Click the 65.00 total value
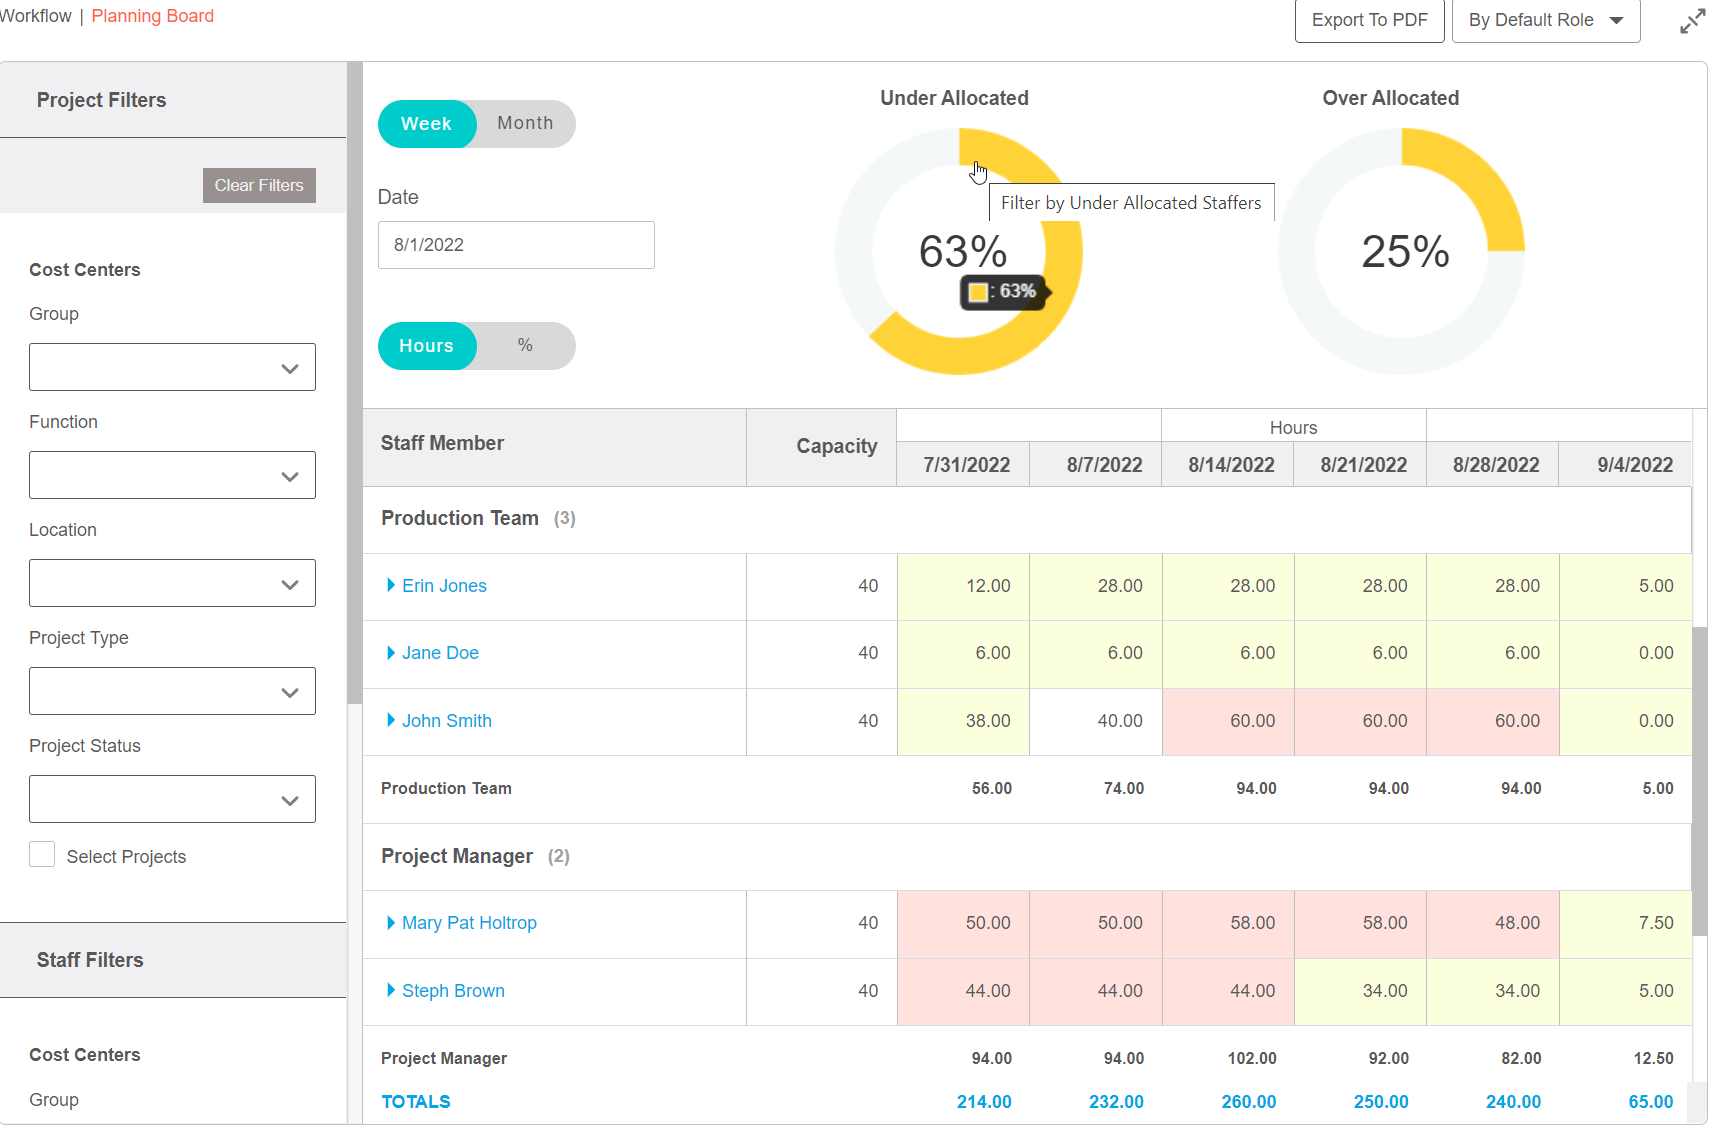 [x=1651, y=1102]
